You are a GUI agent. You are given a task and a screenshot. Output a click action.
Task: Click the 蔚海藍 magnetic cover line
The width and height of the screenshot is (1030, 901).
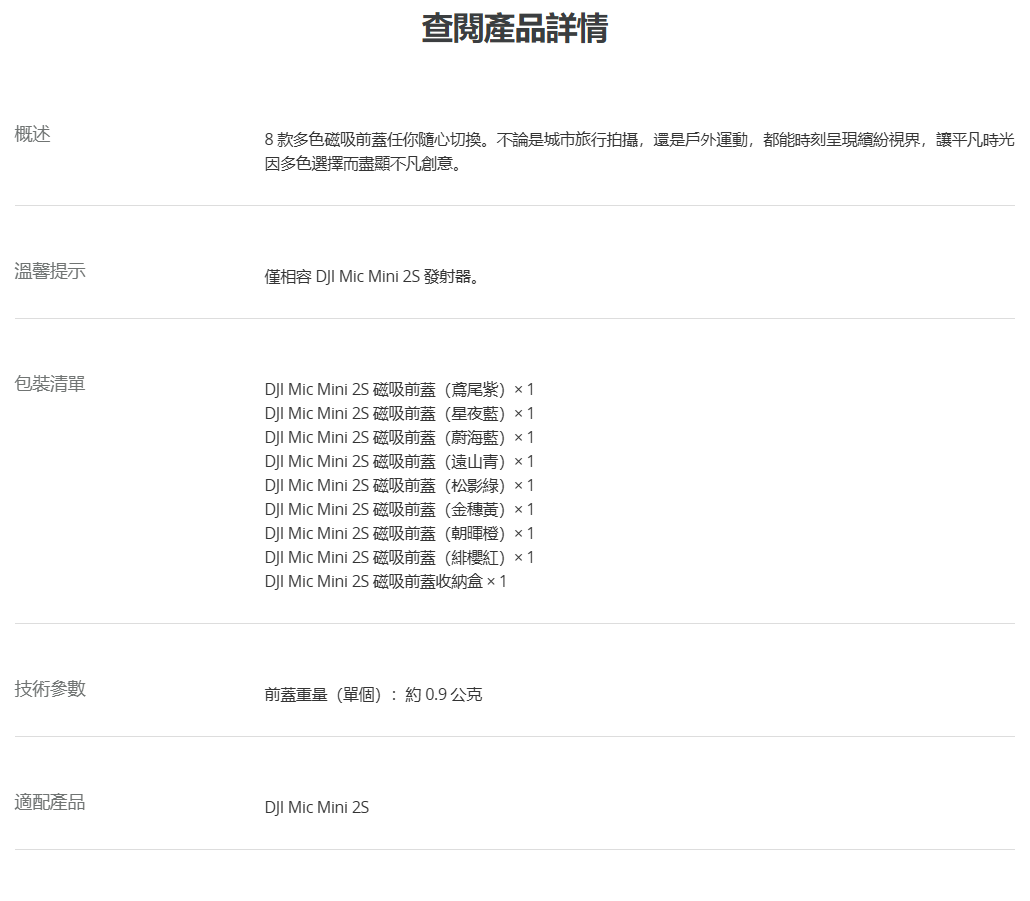pyautogui.click(x=399, y=437)
